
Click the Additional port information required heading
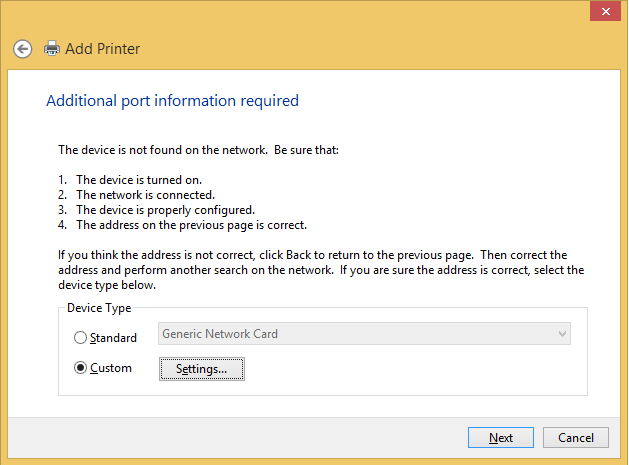click(172, 101)
